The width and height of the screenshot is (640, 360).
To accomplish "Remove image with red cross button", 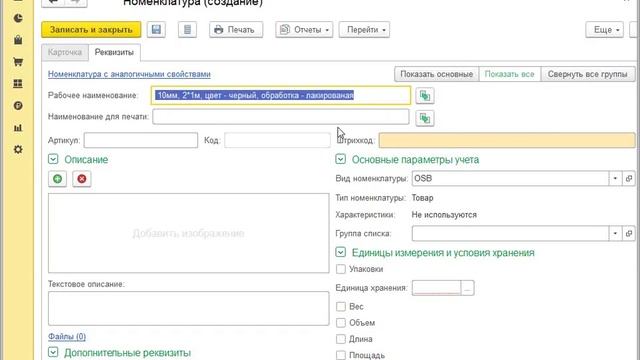I will point(82,179).
